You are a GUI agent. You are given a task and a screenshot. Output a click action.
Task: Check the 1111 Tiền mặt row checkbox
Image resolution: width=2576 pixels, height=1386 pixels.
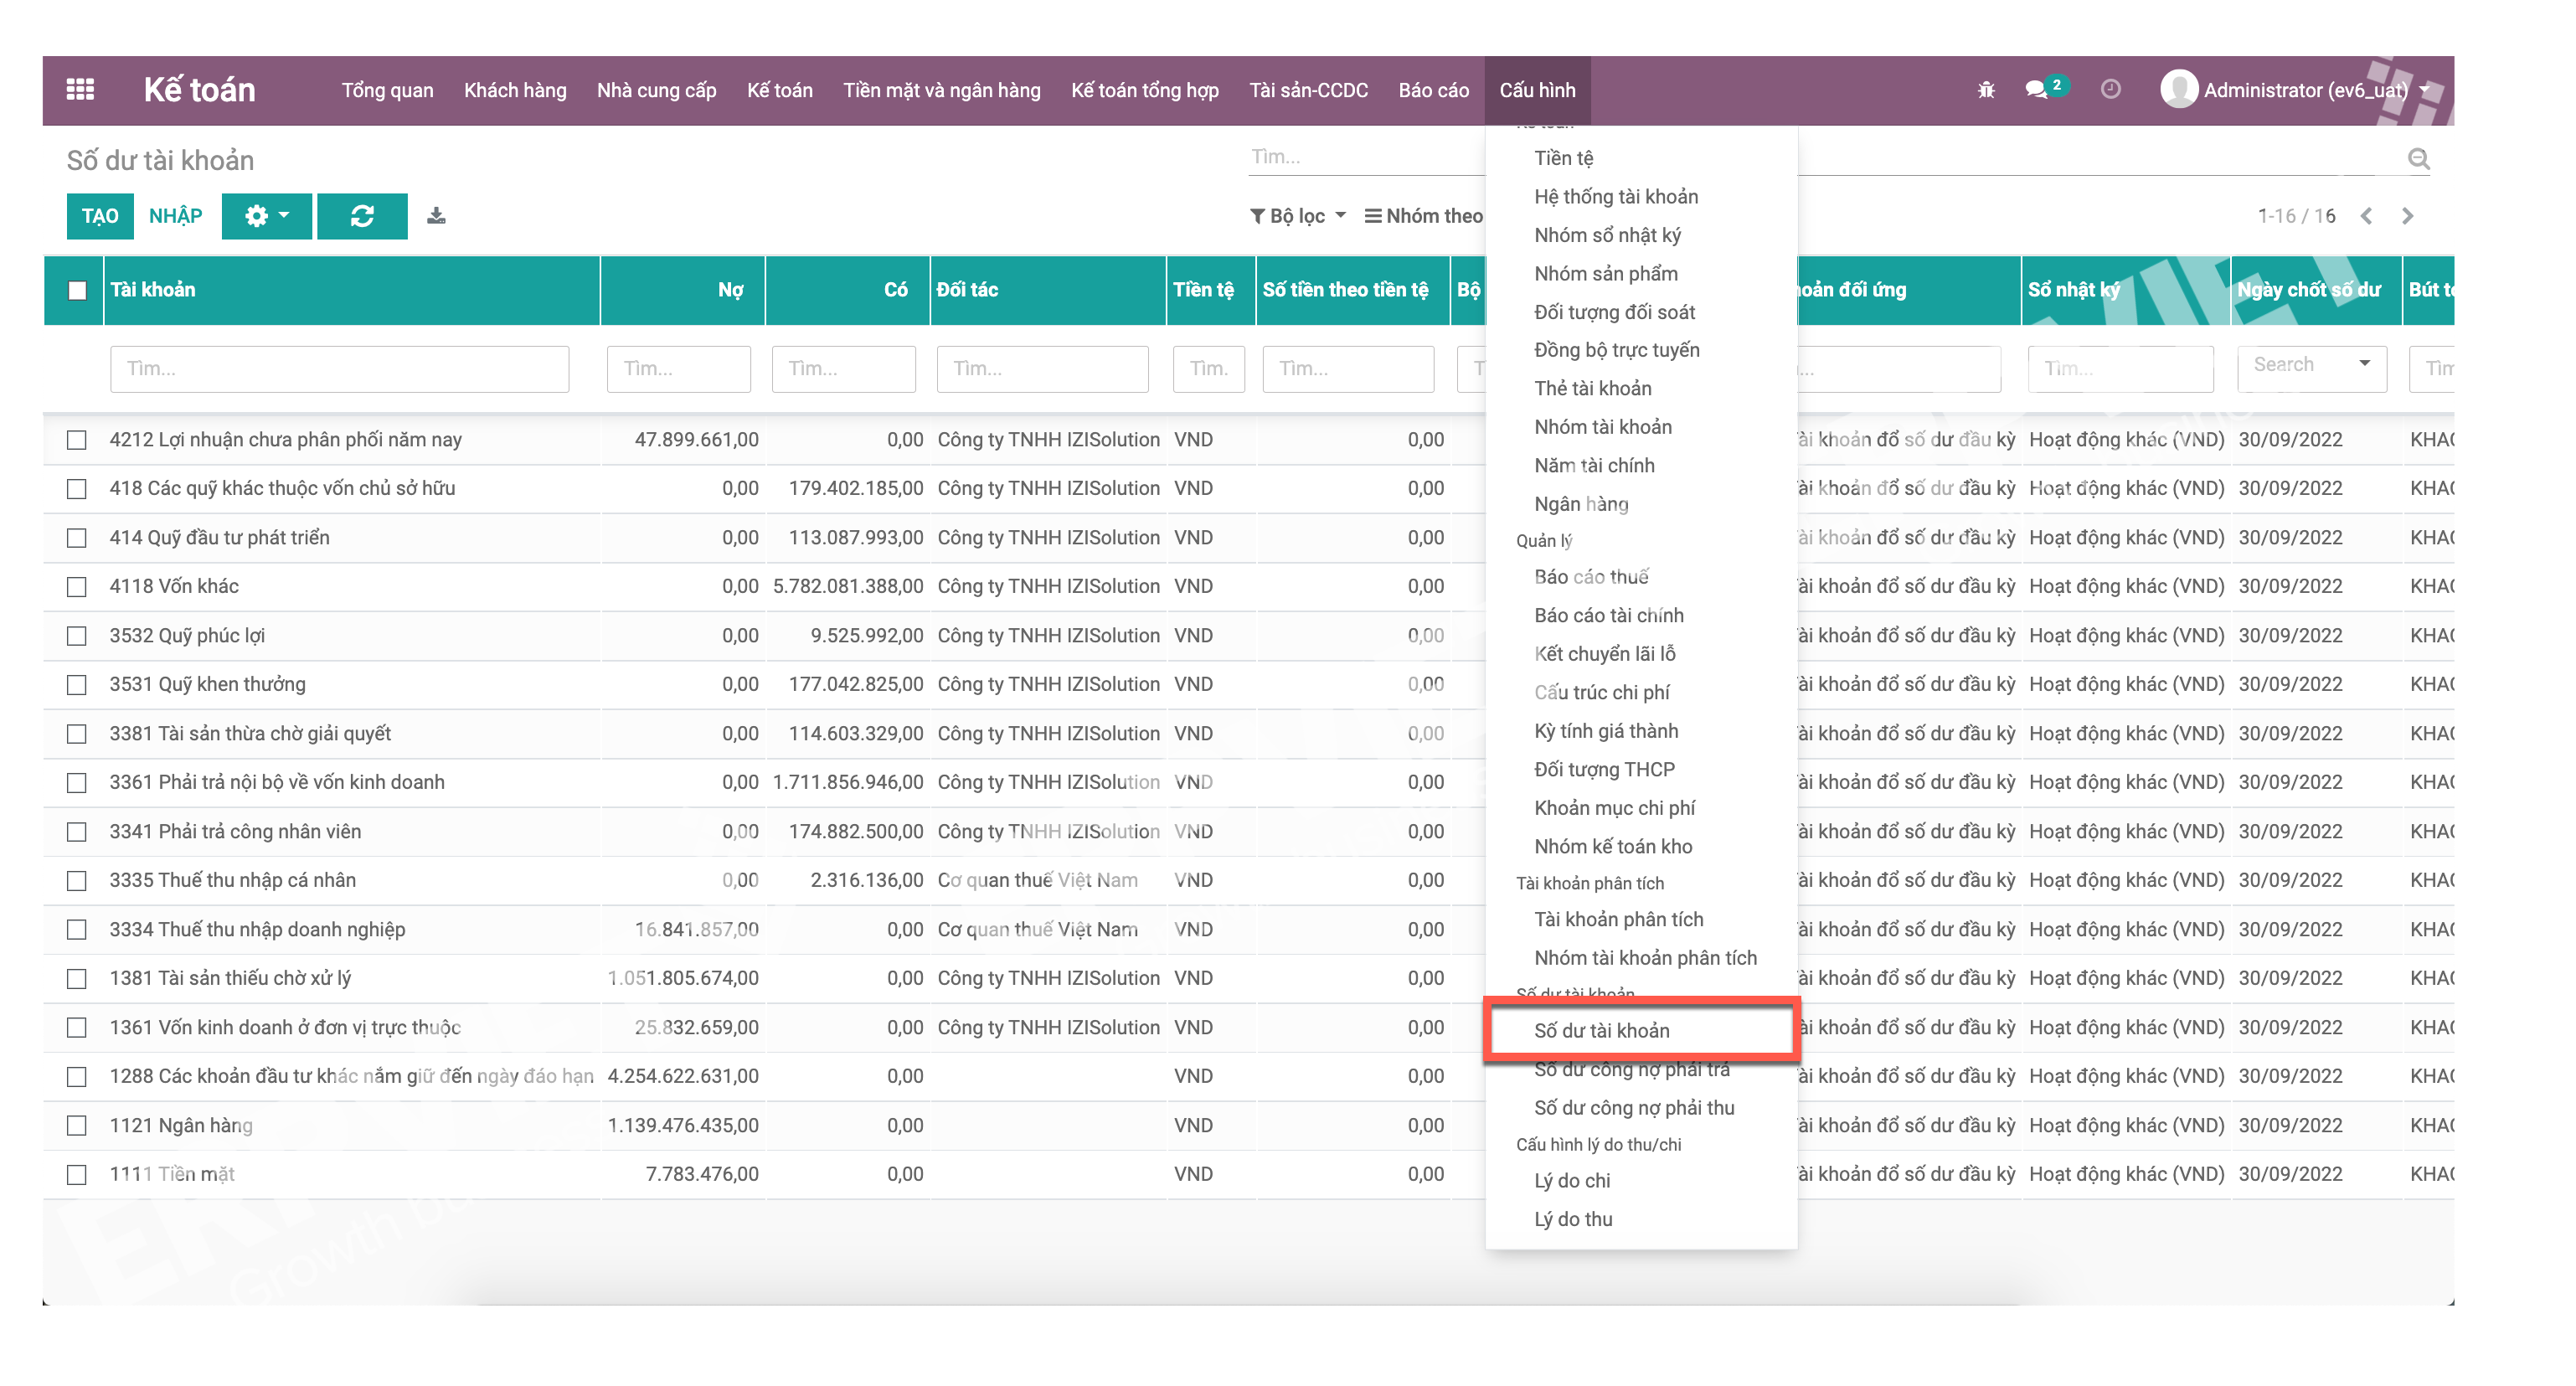[77, 1175]
